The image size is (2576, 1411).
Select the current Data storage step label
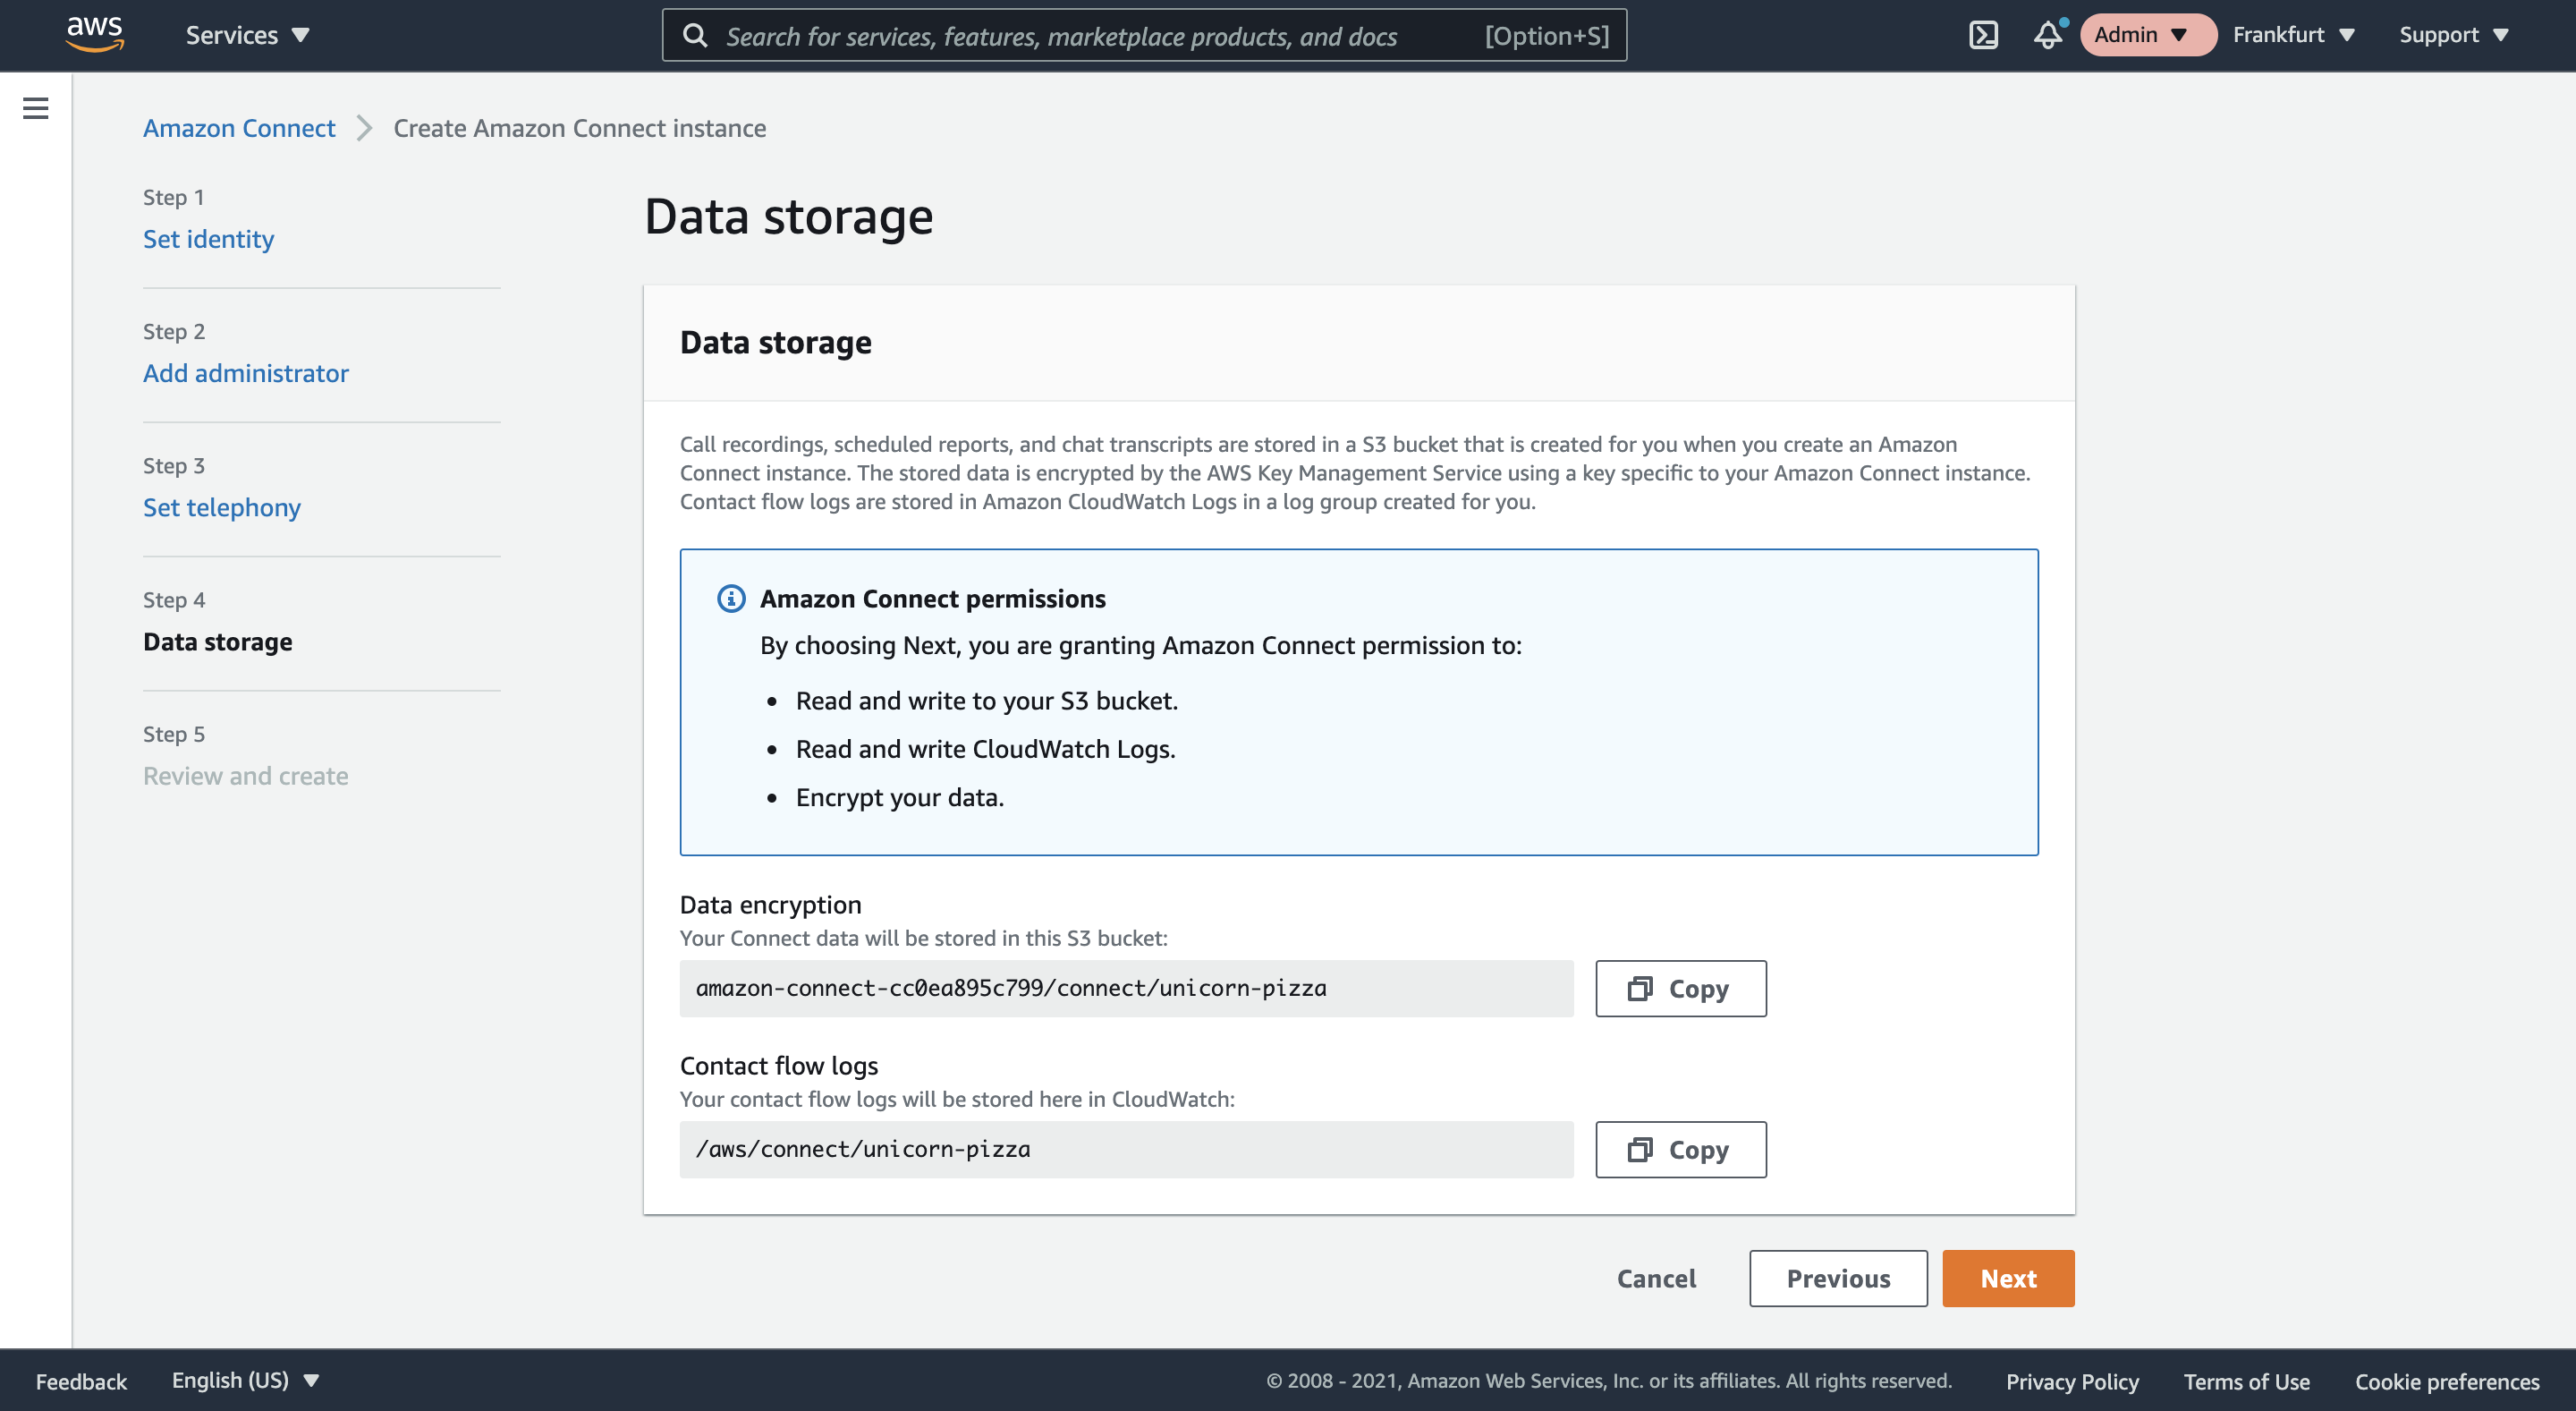pos(218,641)
